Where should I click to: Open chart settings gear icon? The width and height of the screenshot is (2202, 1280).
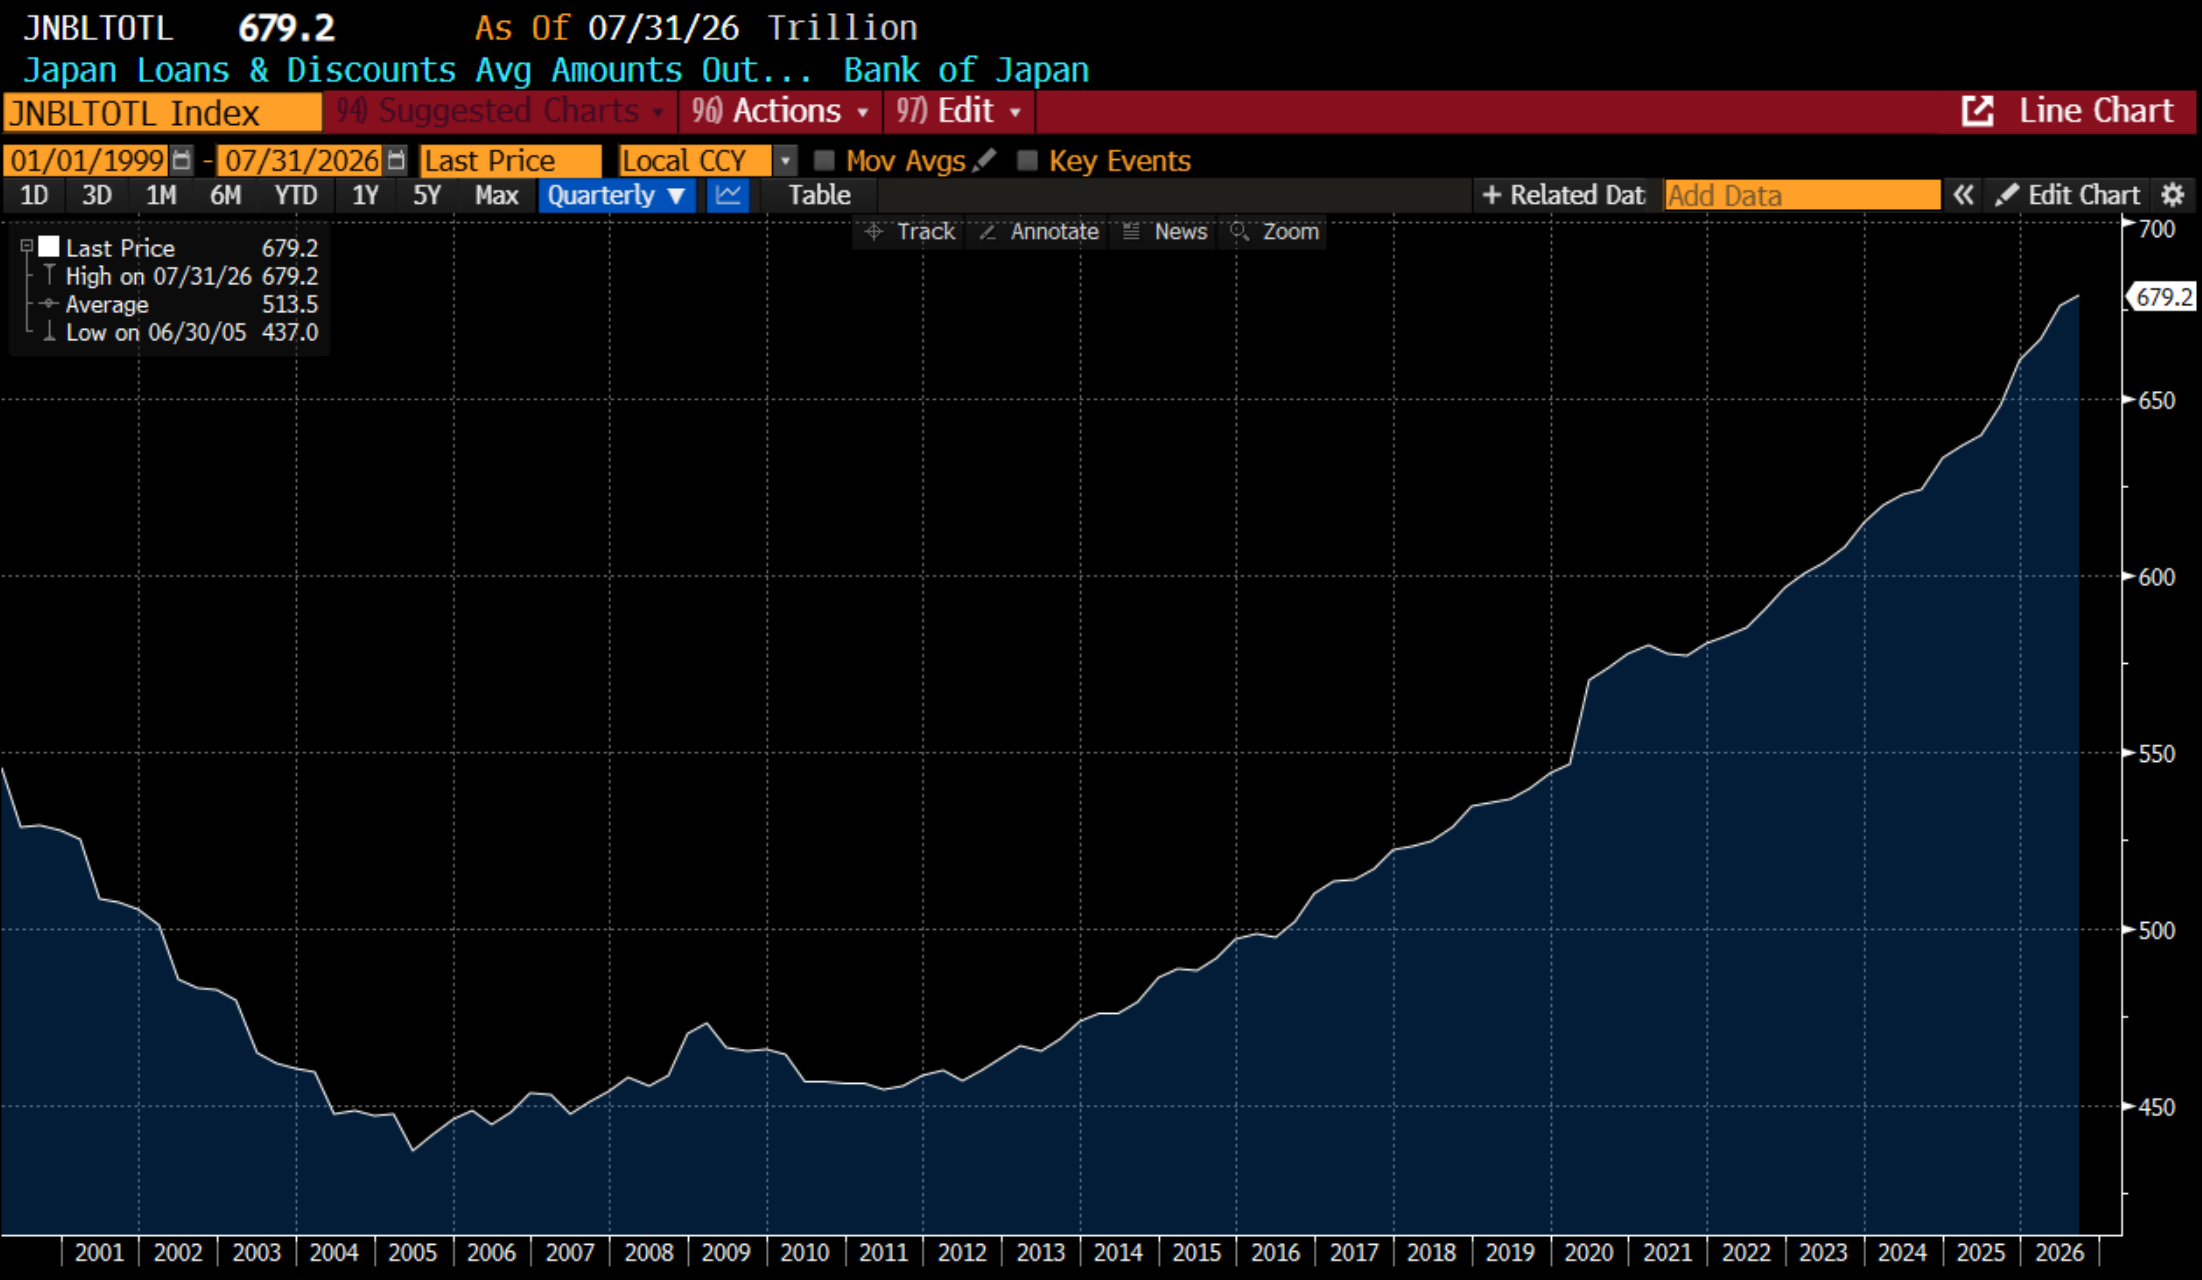pos(2173,195)
